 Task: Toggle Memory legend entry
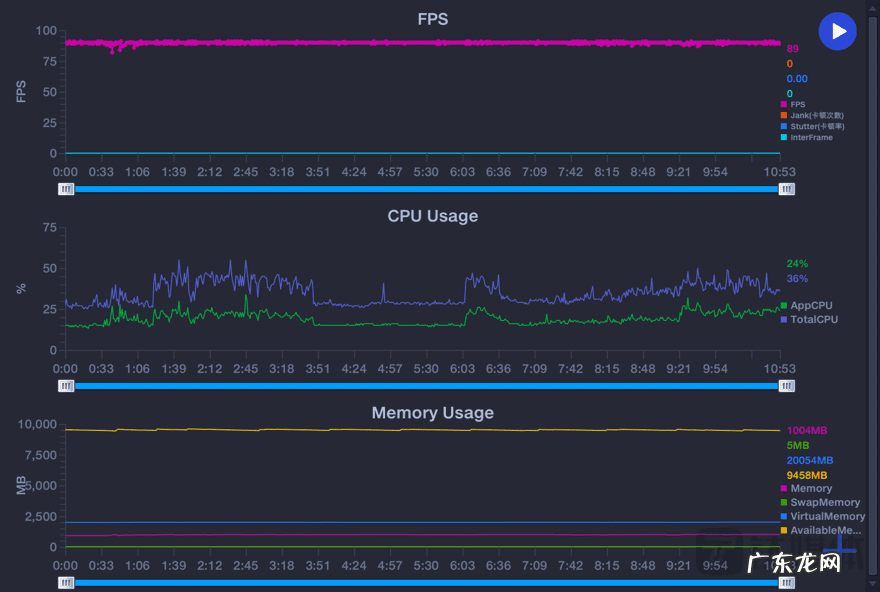(806, 488)
